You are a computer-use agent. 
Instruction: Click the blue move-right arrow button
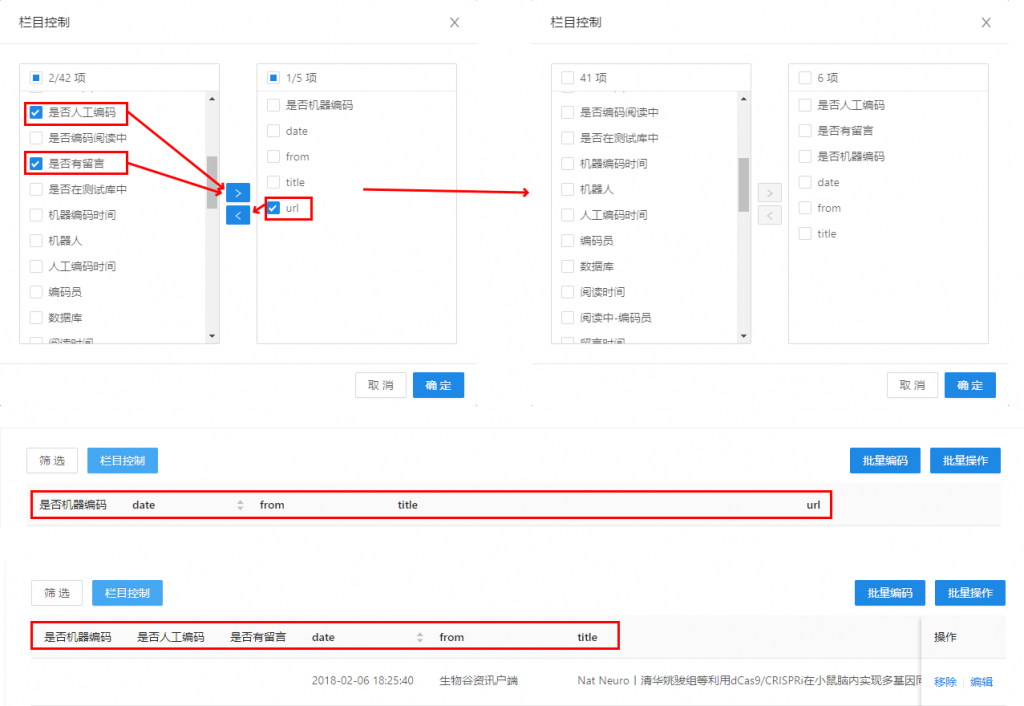(x=238, y=193)
